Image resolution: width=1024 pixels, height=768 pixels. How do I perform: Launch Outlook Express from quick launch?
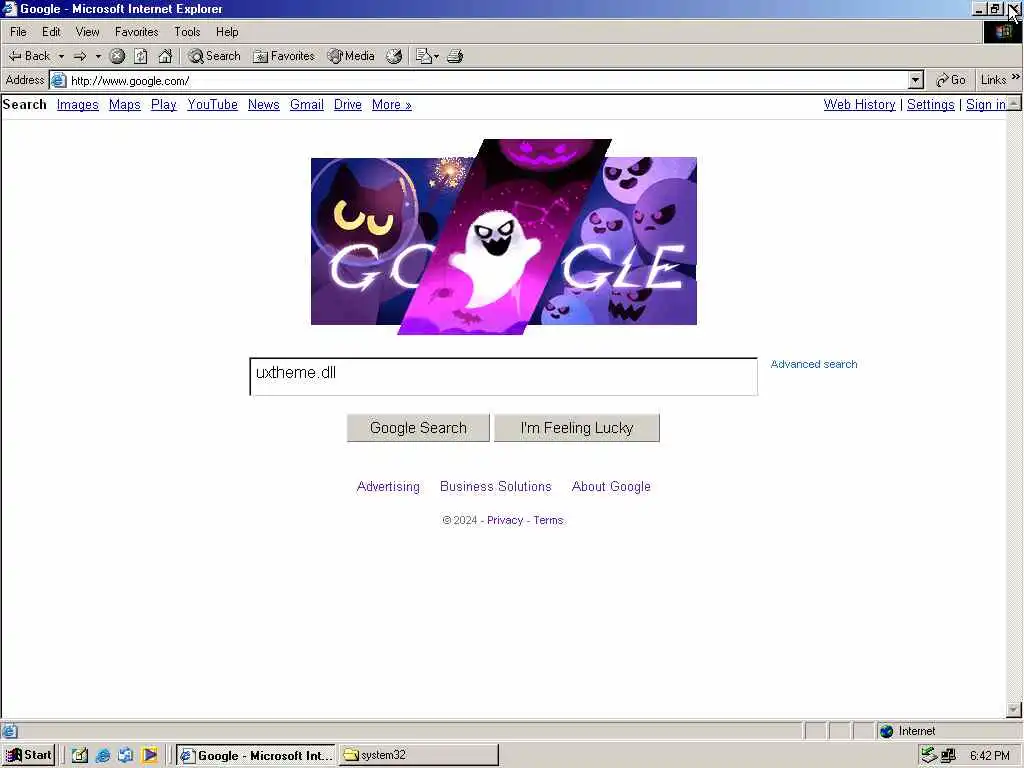[x=125, y=756]
